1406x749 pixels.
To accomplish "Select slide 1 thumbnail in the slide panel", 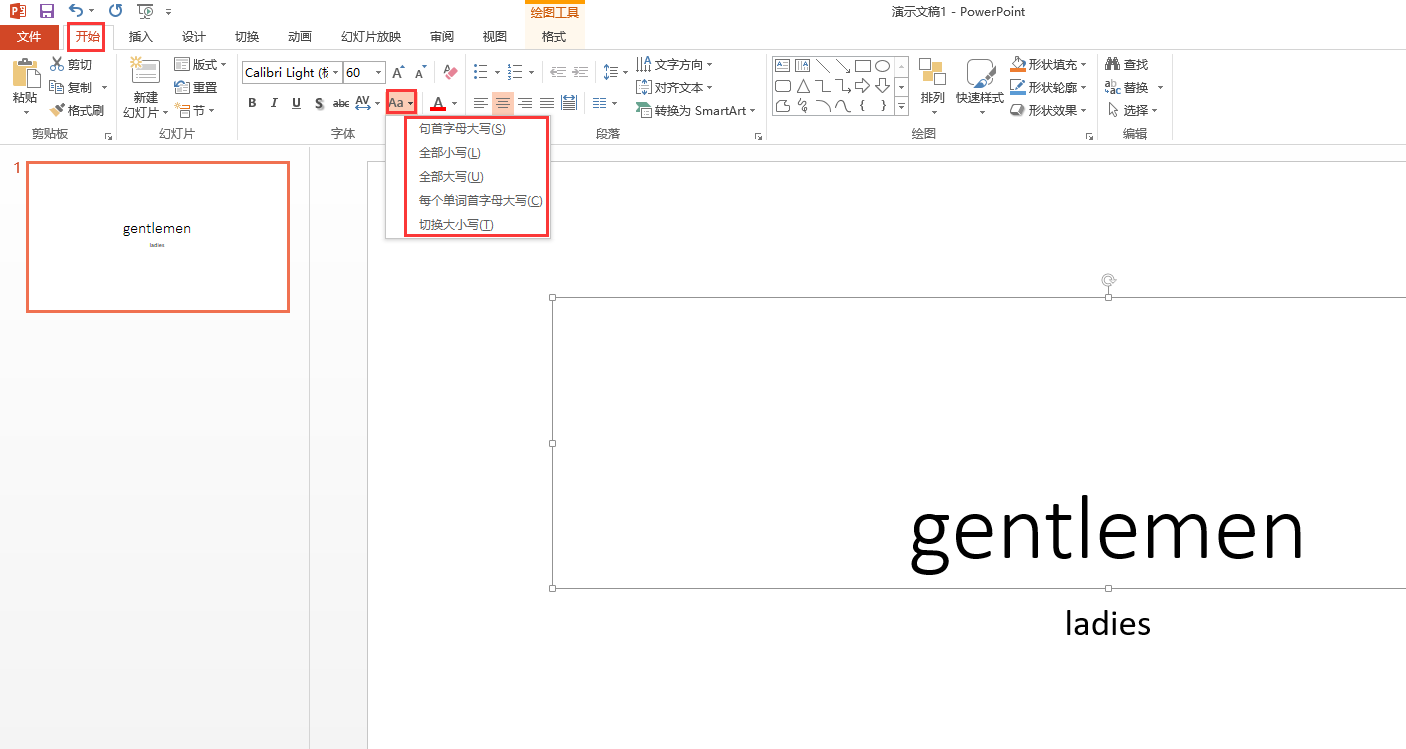I will (157, 236).
